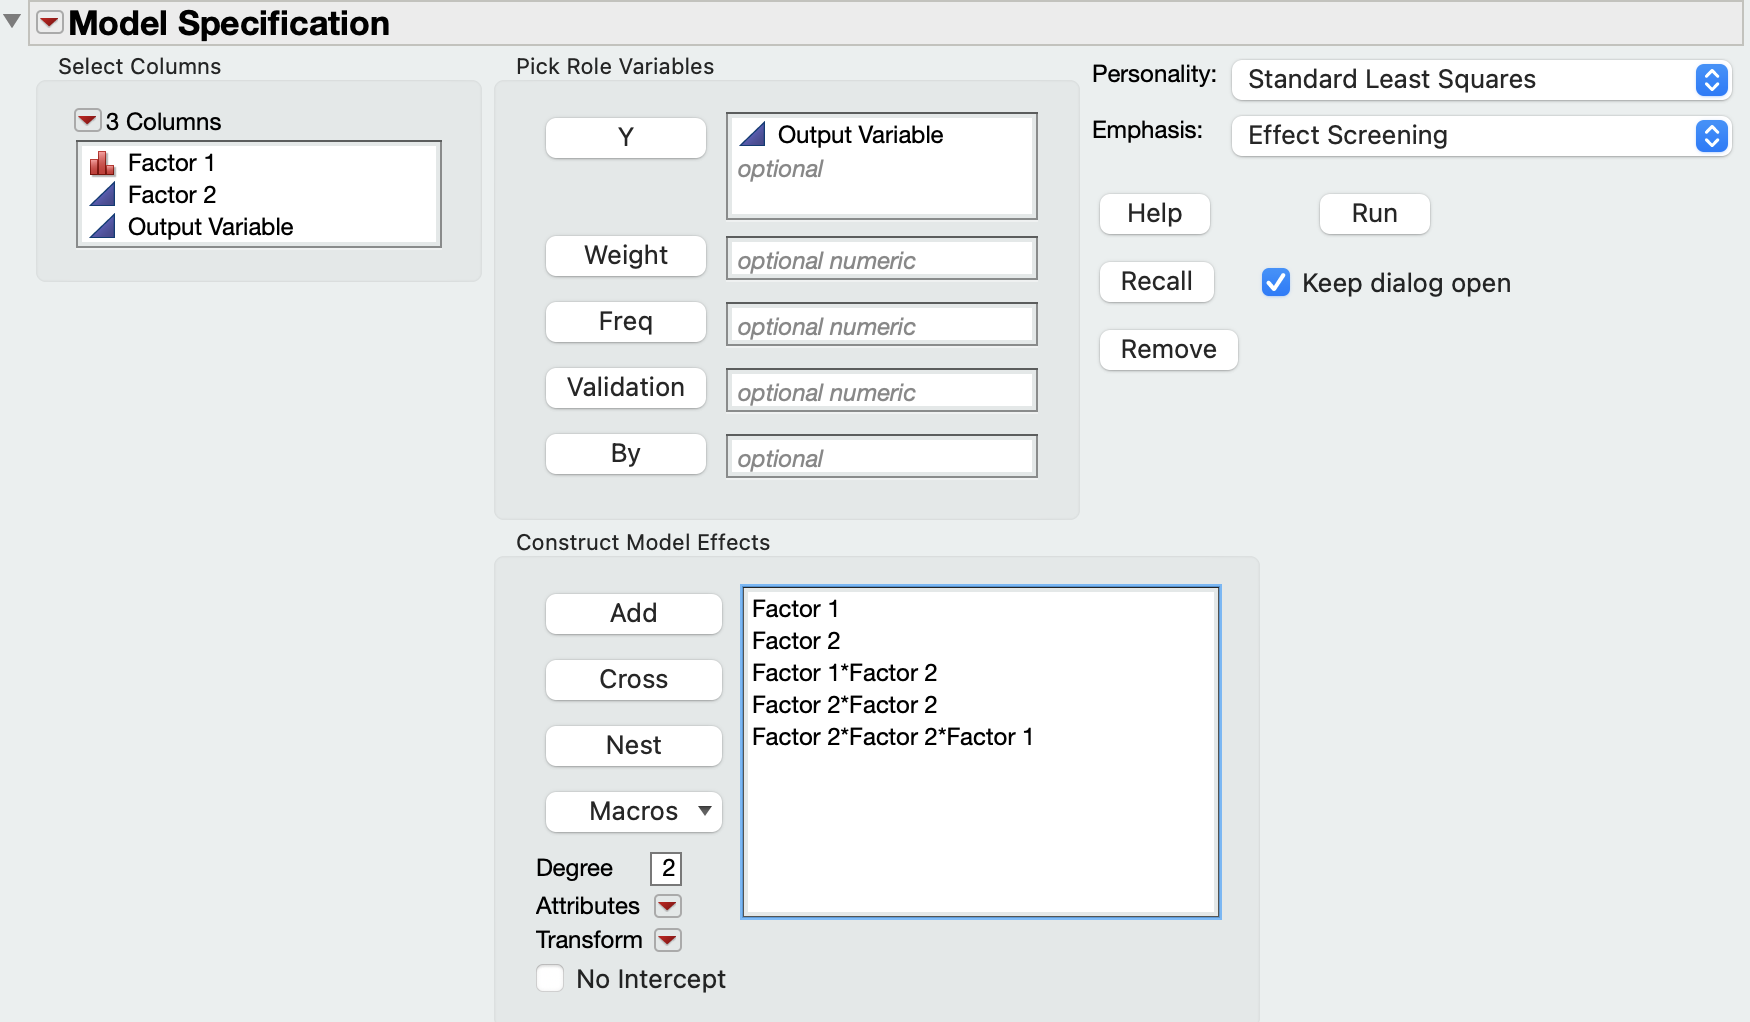Click the Degree value field
This screenshot has width=1750, height=1022.
[x=666, y=868]
